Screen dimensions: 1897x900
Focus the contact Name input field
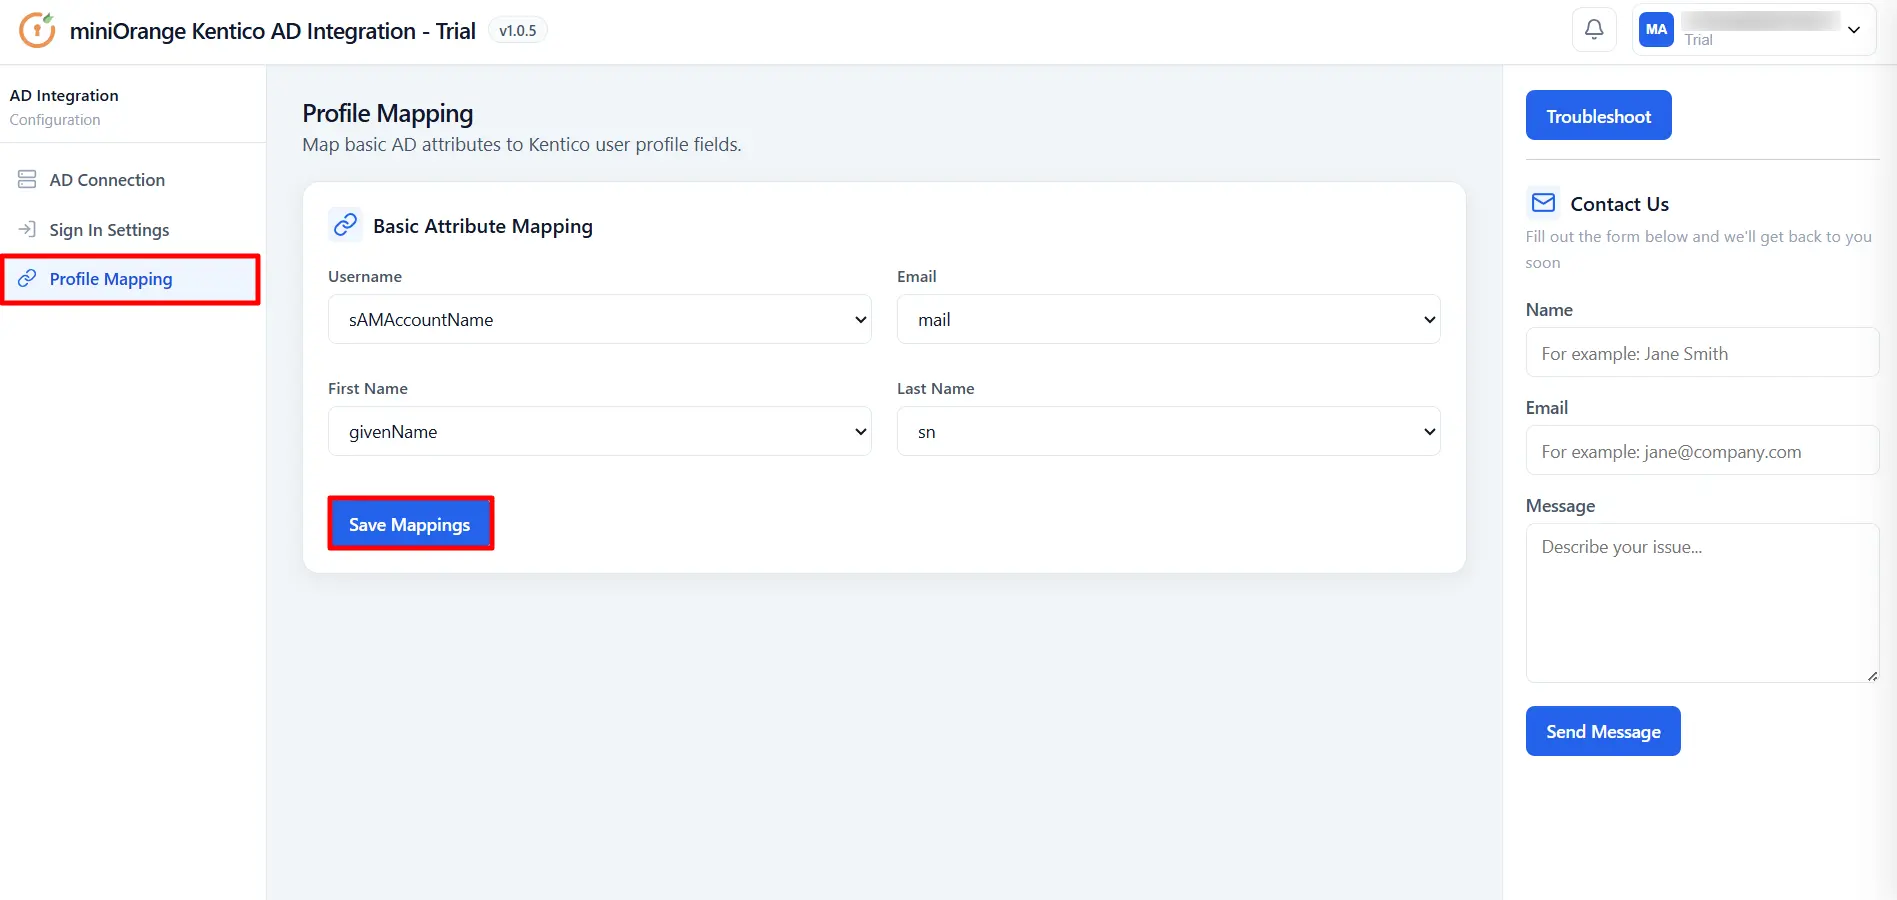[1702, 352]
